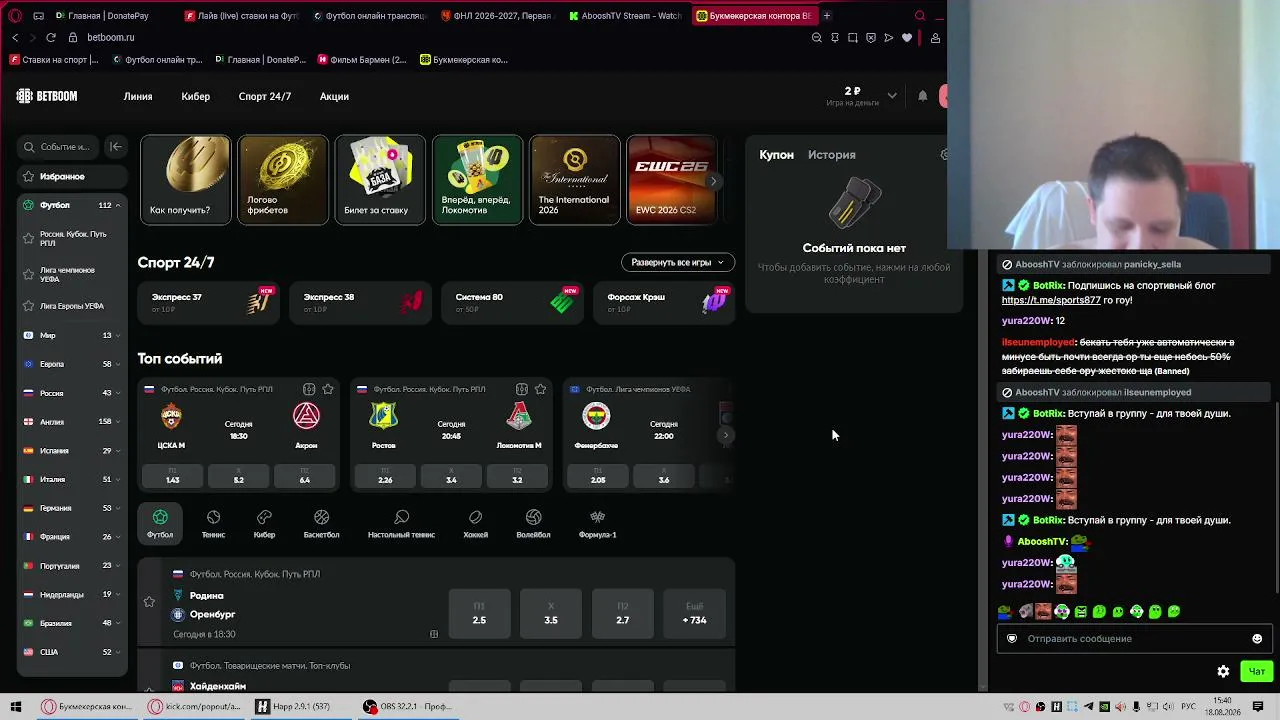Viewport: 1280px width, 720px height.
Task: Open the Кибер top menu item
Action: (x=195, y=97)
